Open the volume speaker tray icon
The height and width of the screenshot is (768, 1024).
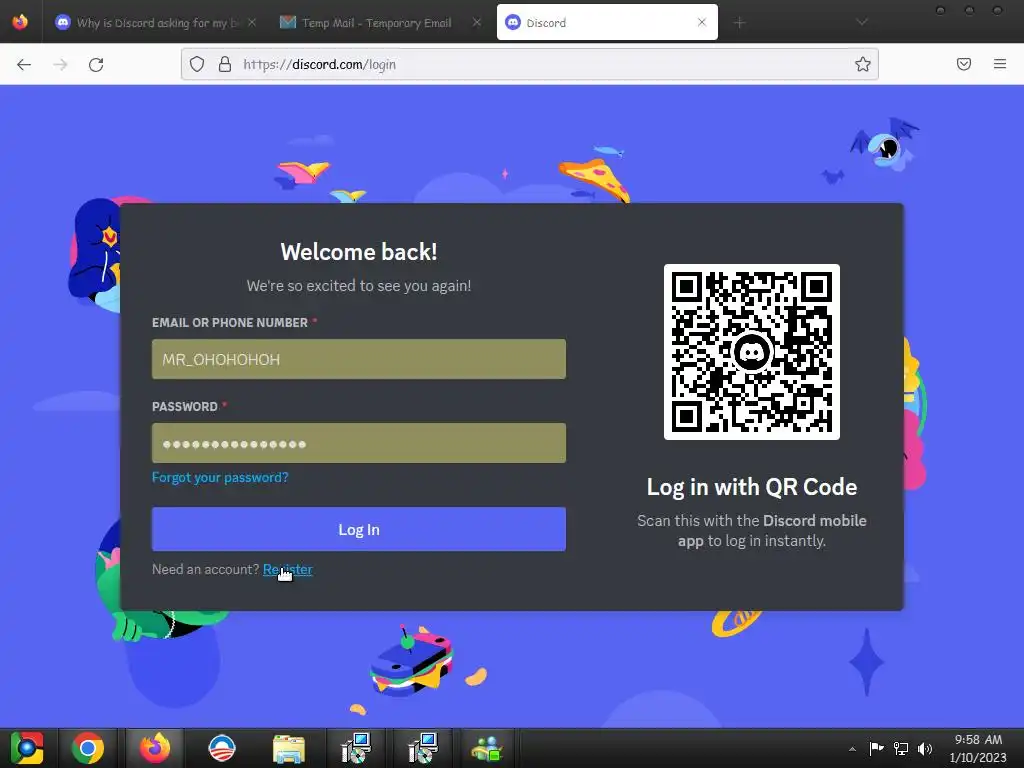point(925,748)
